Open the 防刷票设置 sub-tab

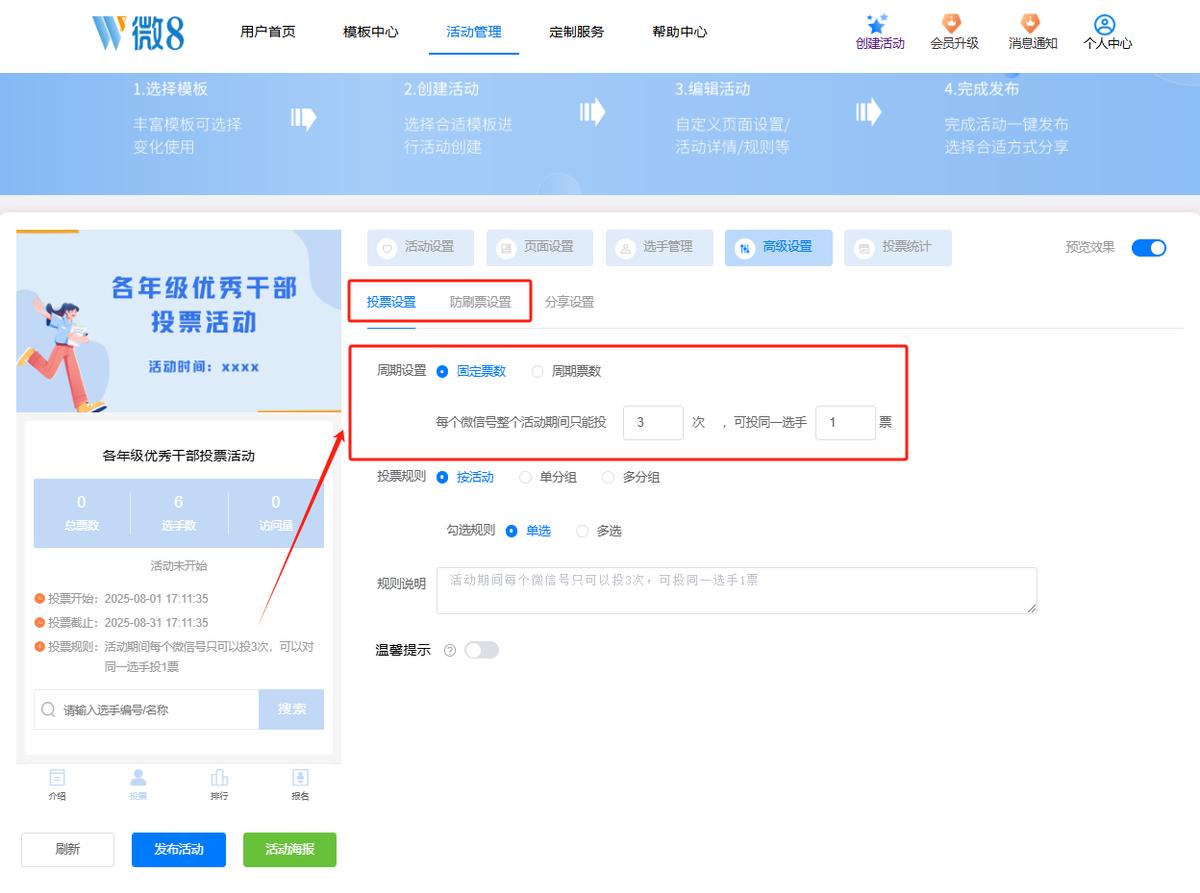pos(480,302)
